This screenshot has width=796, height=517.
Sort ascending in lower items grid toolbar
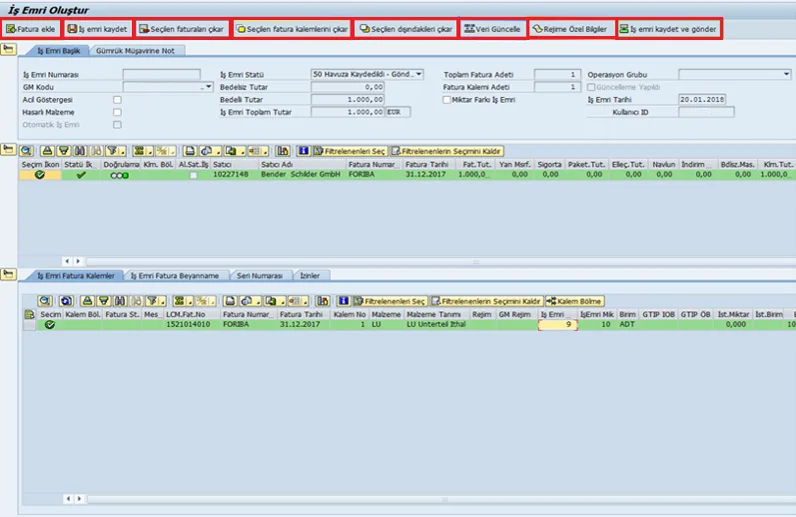pos(87,301)
